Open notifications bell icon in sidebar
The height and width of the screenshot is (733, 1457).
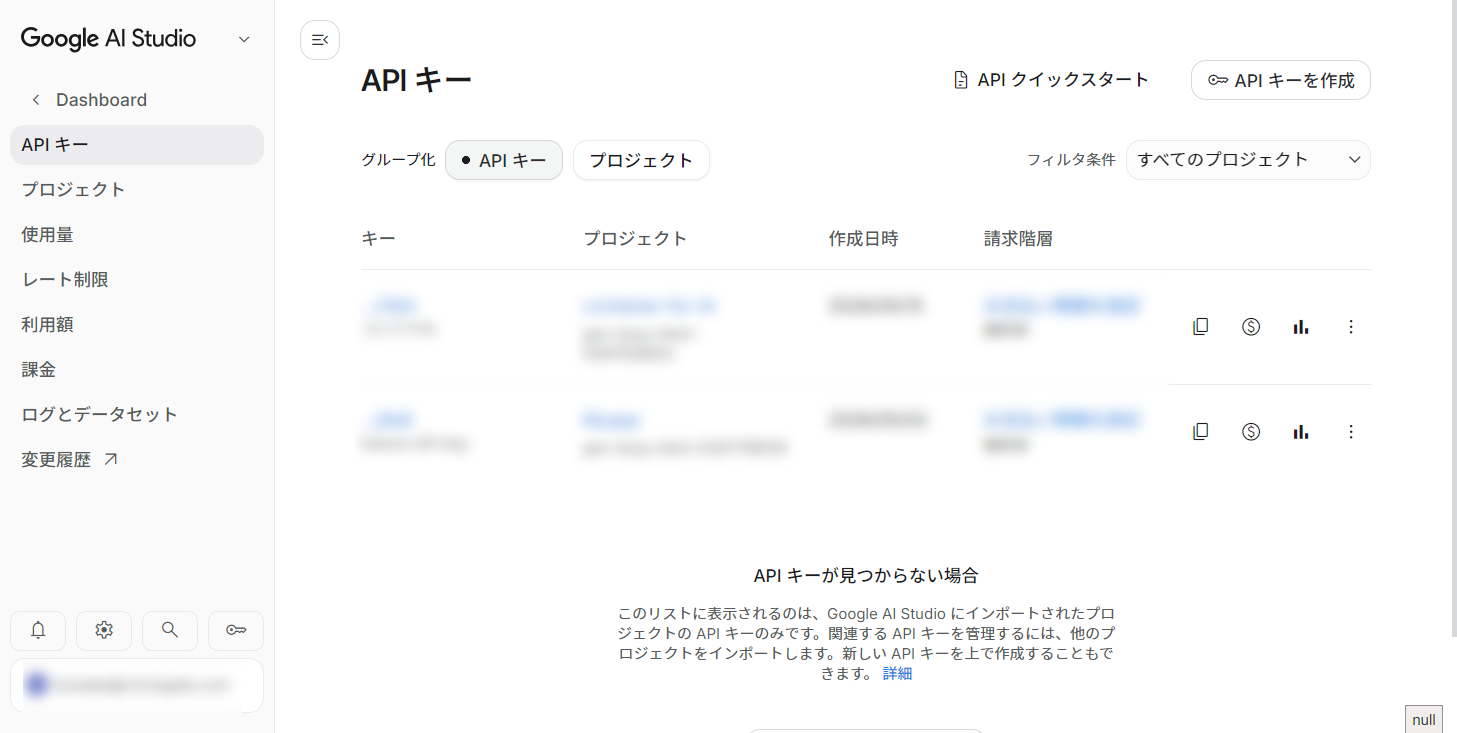click(38, 630)
